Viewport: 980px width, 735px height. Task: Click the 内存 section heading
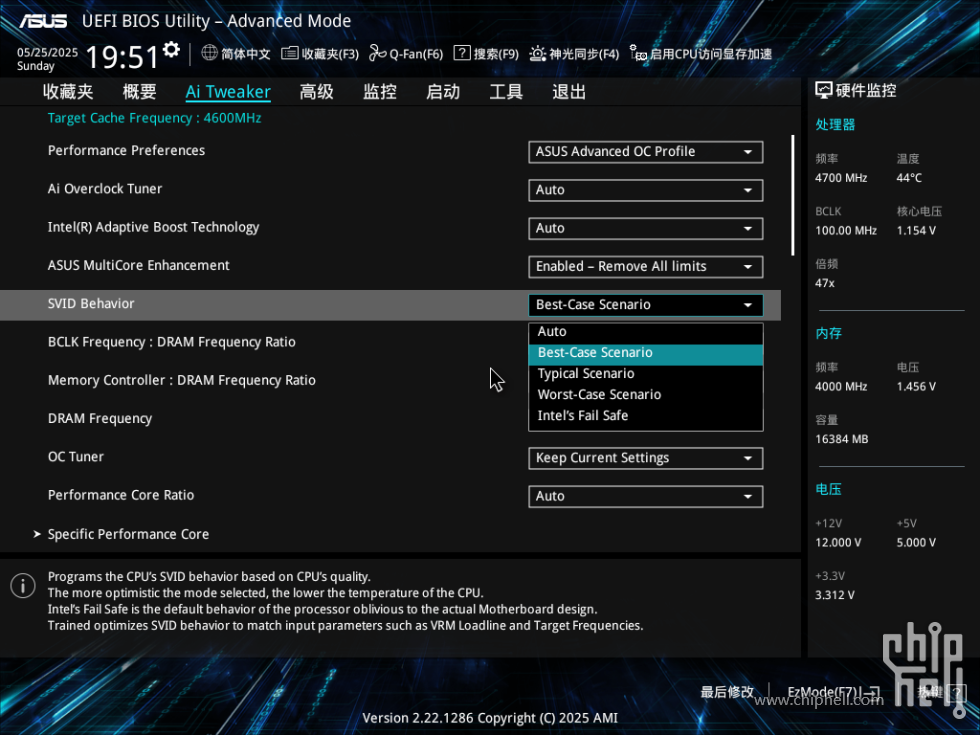(x=829, y=333)
